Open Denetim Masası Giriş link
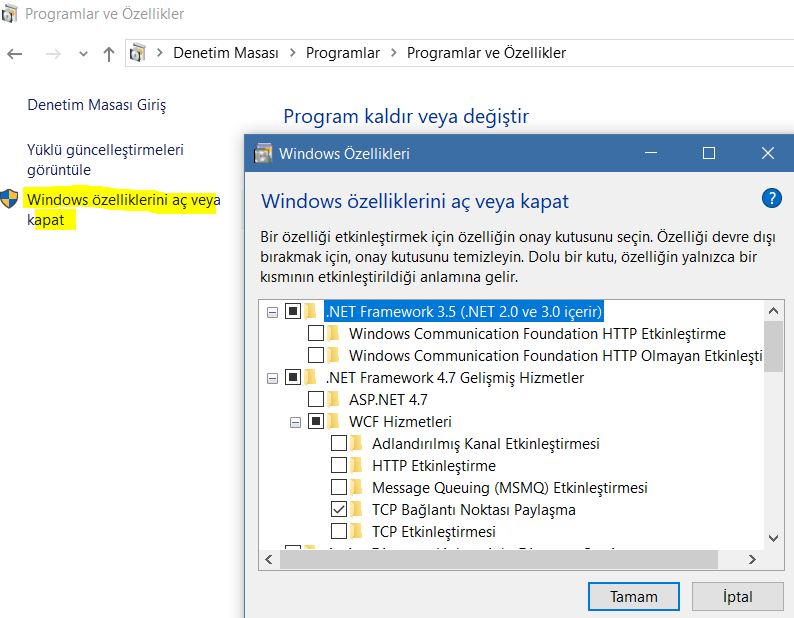794x618 pixels. 97,105
